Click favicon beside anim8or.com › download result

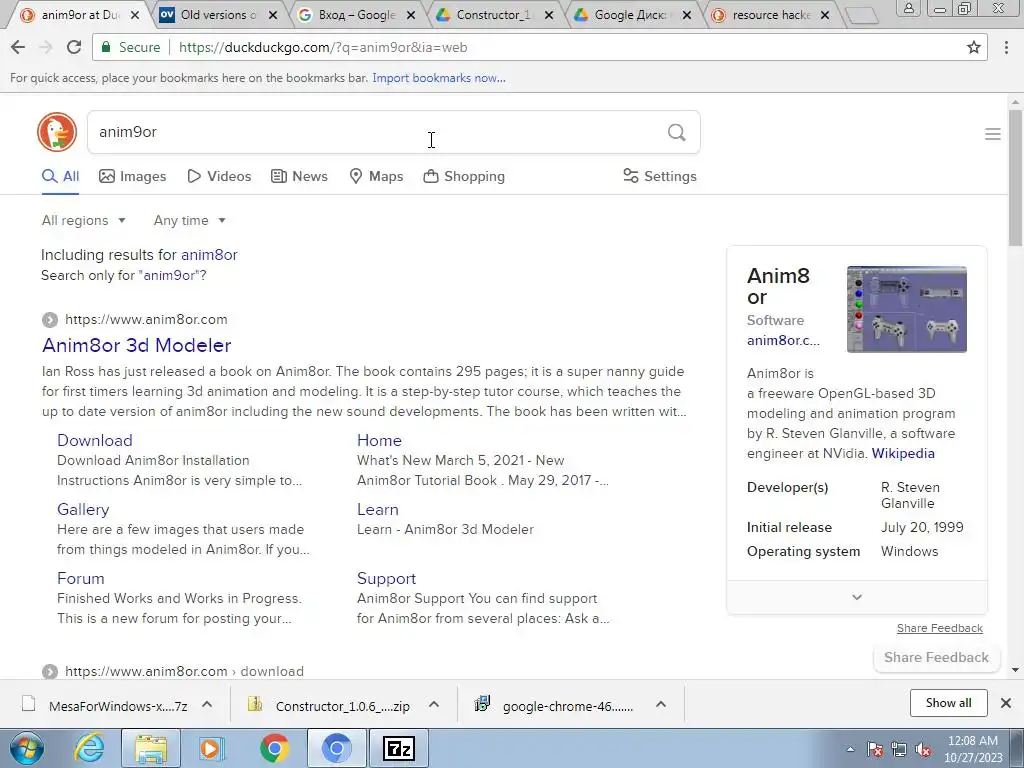[50, 671]
